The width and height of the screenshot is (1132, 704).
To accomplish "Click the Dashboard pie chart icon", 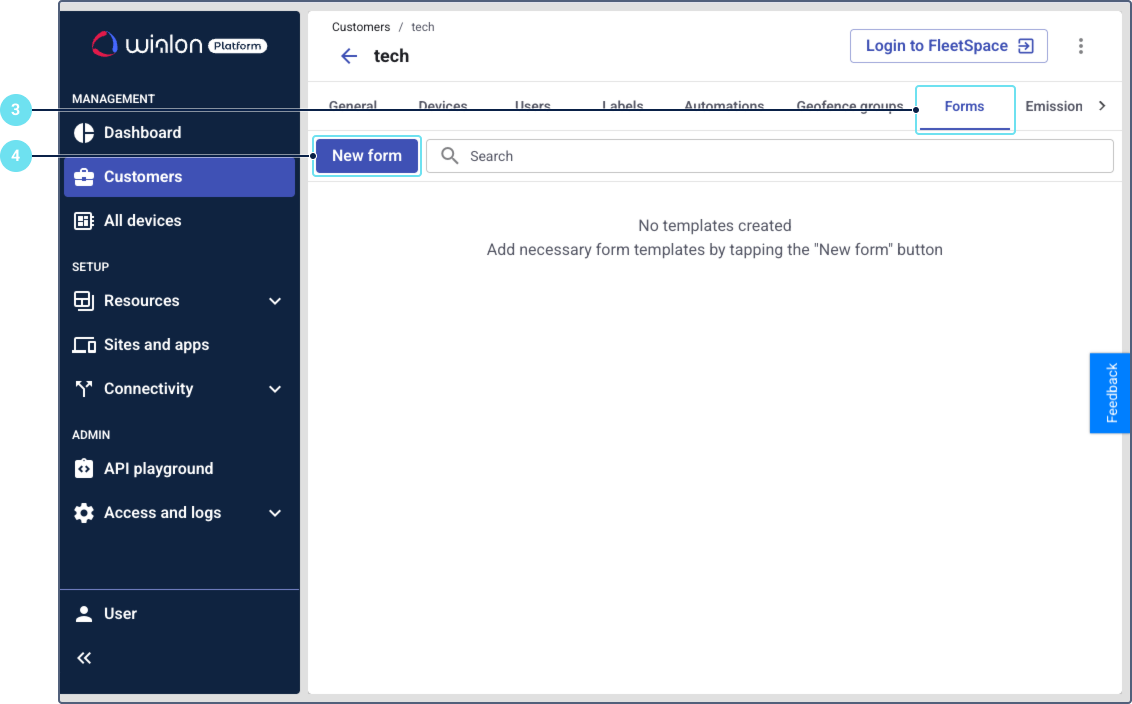I will click(84, 133).
